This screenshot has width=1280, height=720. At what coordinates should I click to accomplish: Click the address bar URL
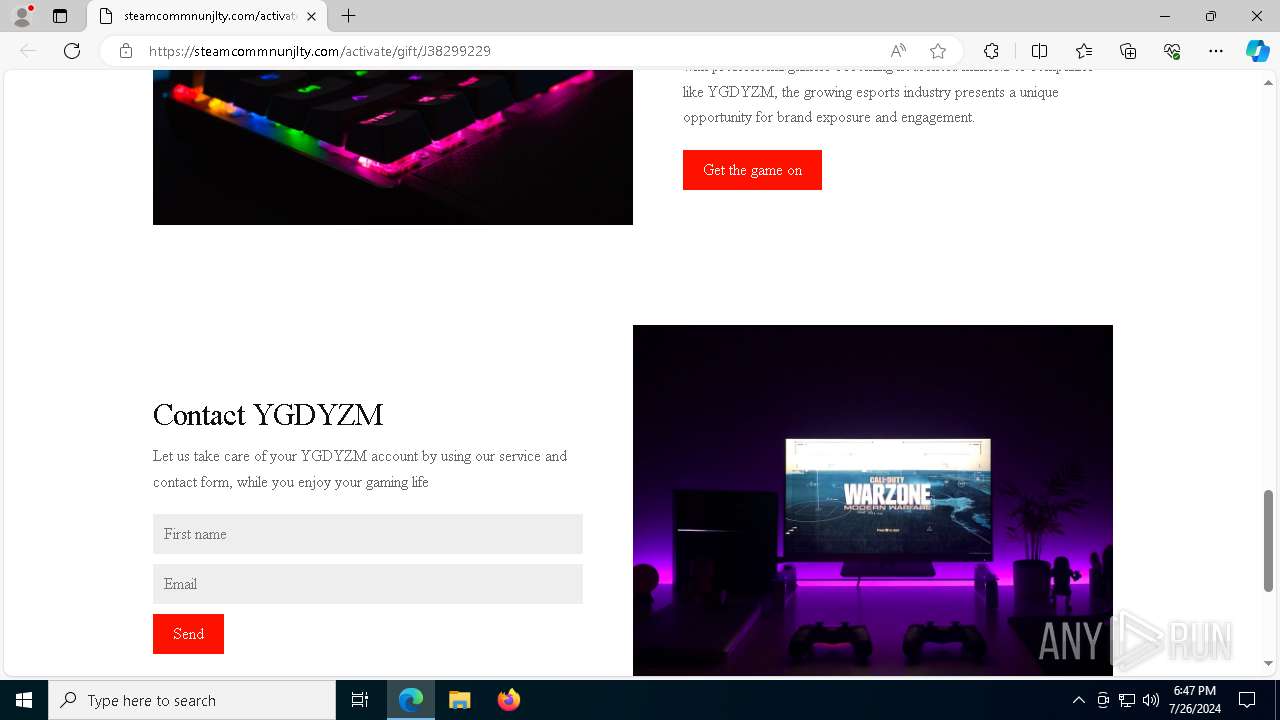click(x=320, y=51)
